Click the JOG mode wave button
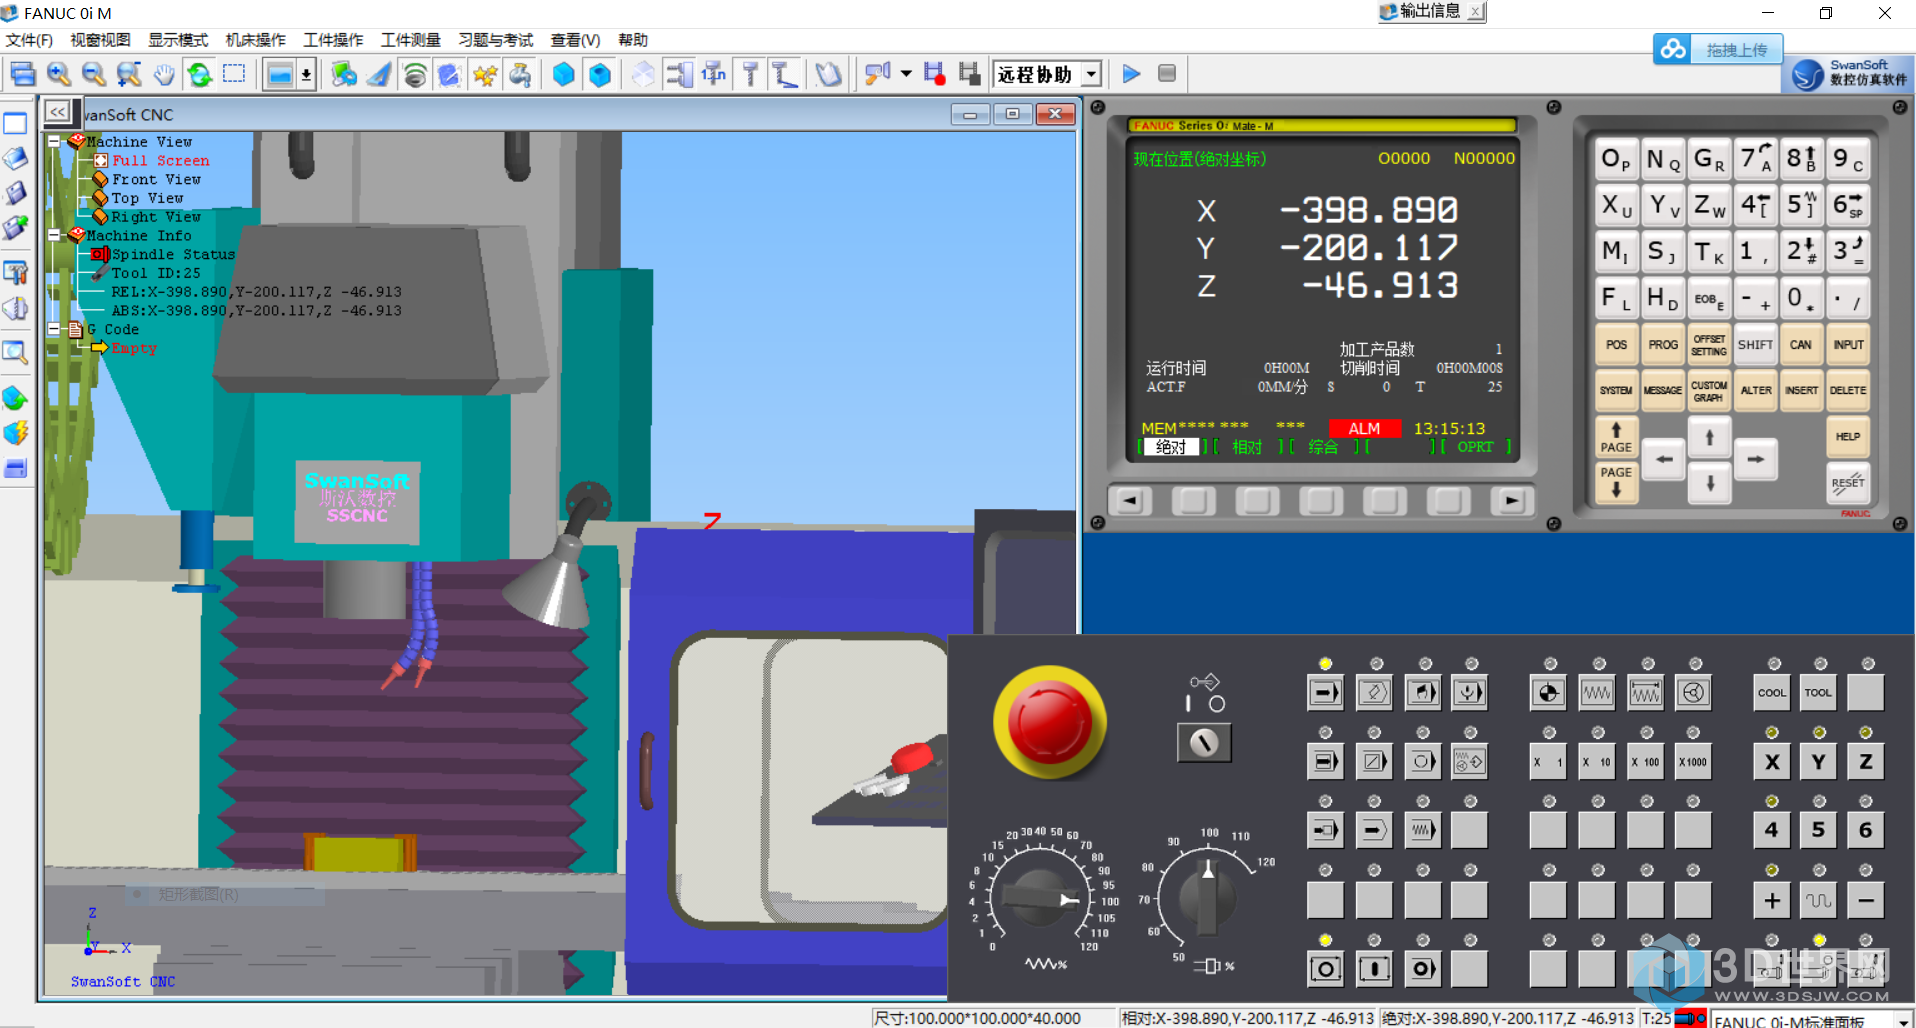The height and width of the screenshot is (1028, 1916). point(1597,692)
